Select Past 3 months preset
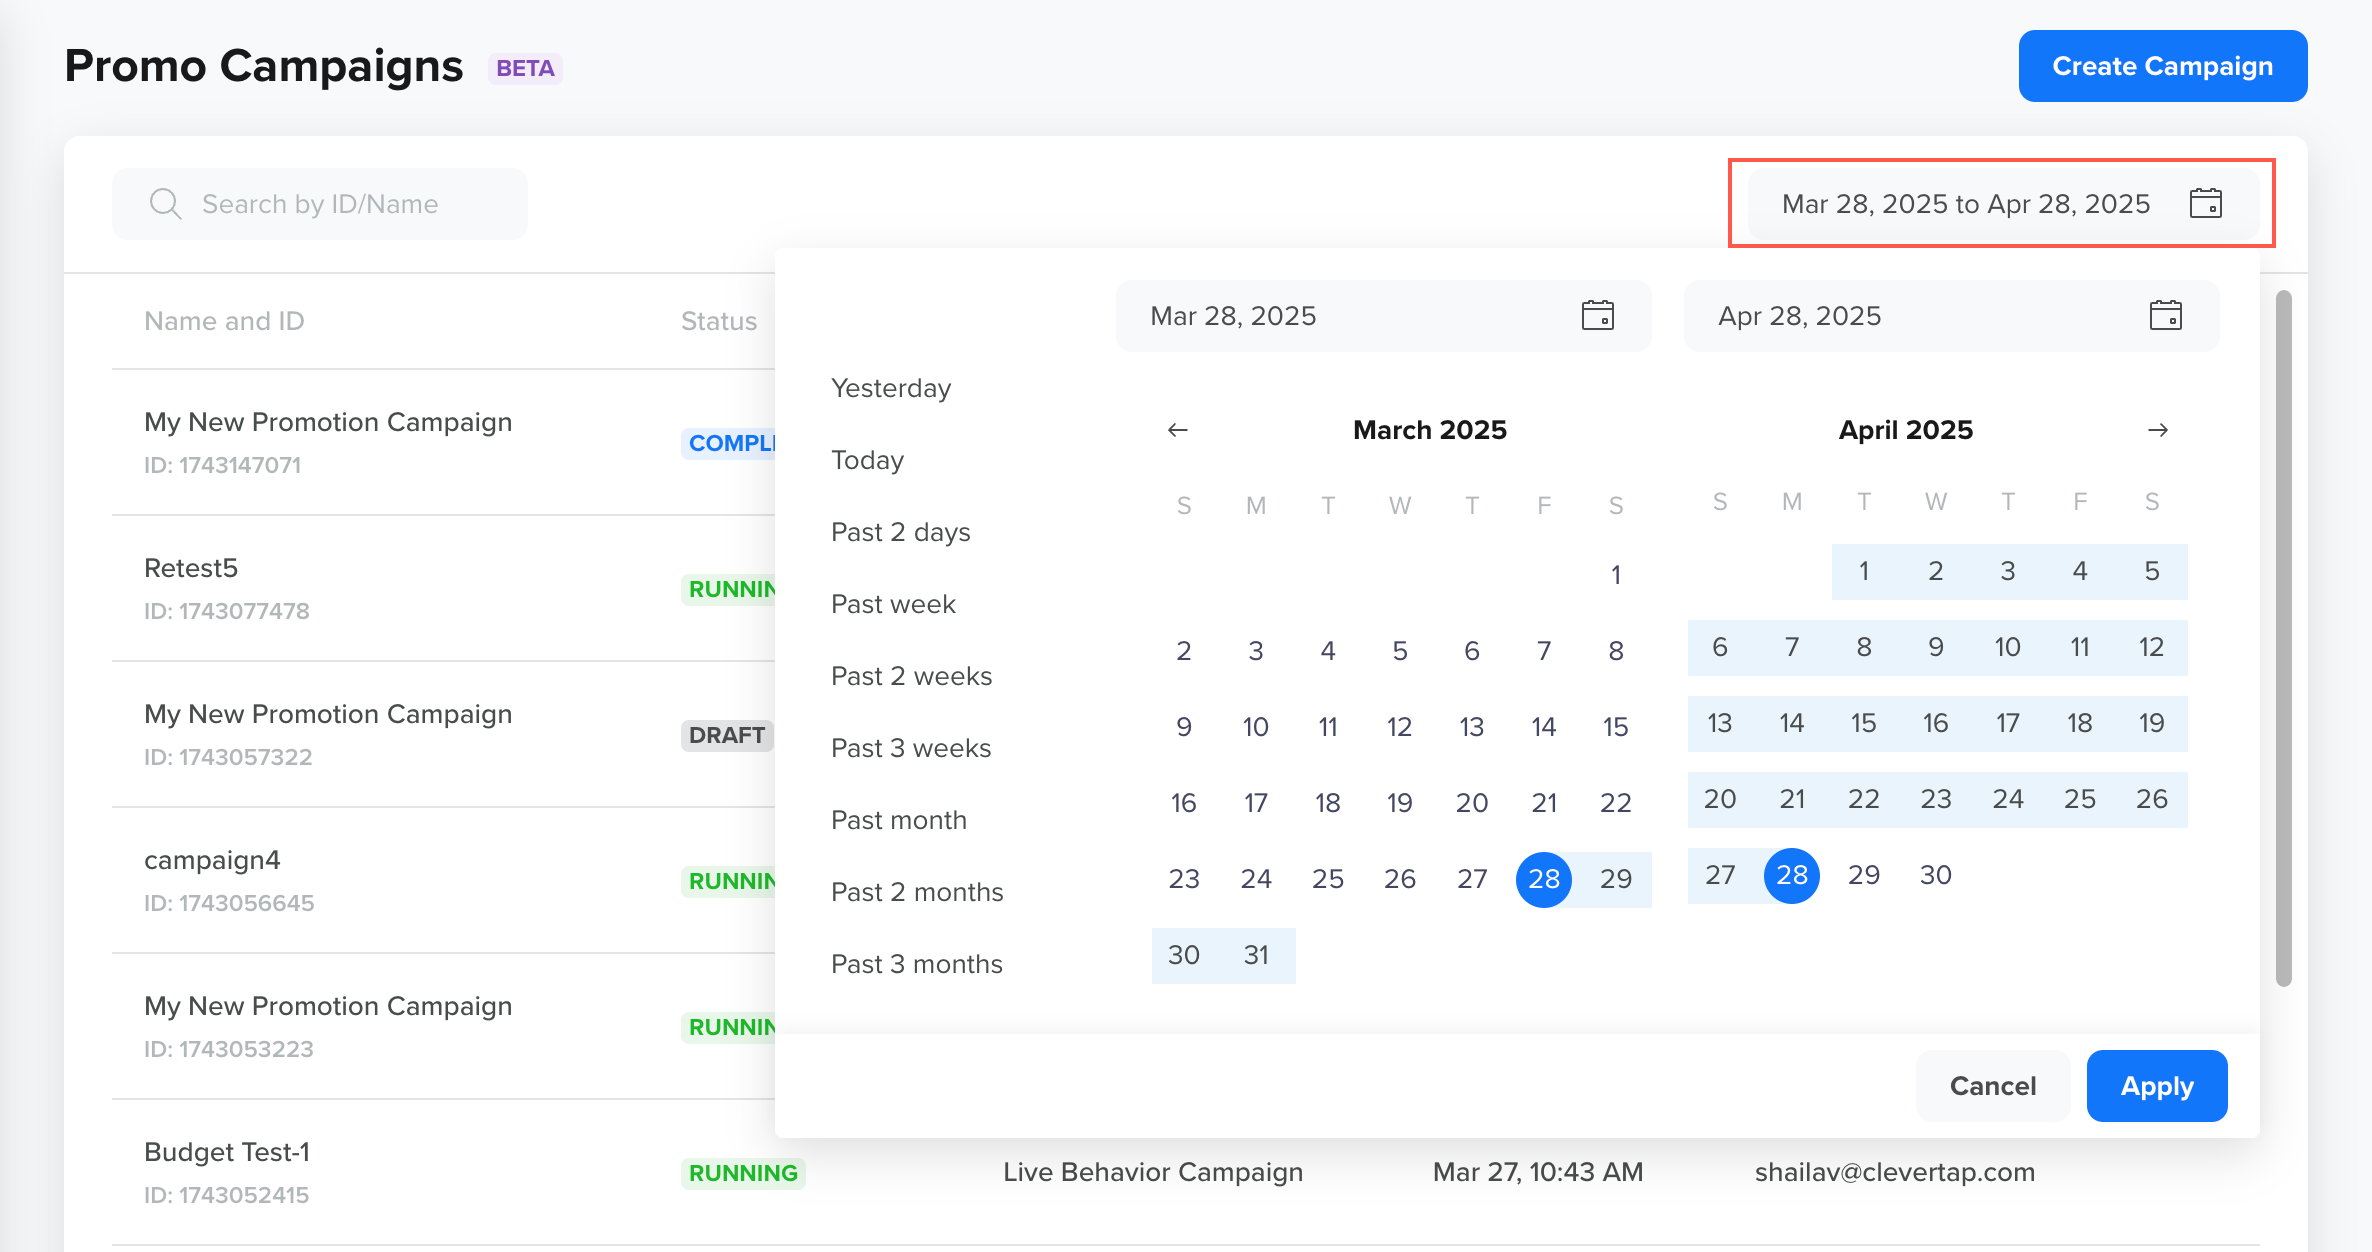 click(916, 964)
